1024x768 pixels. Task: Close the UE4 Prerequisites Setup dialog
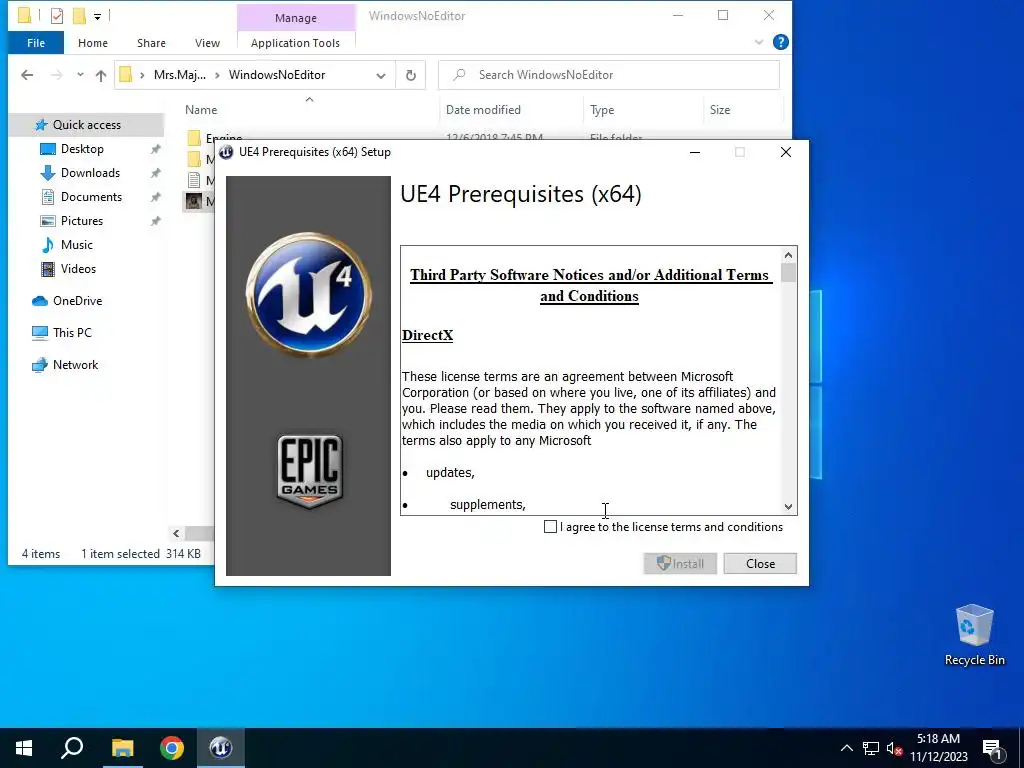[x=786, y=152]
